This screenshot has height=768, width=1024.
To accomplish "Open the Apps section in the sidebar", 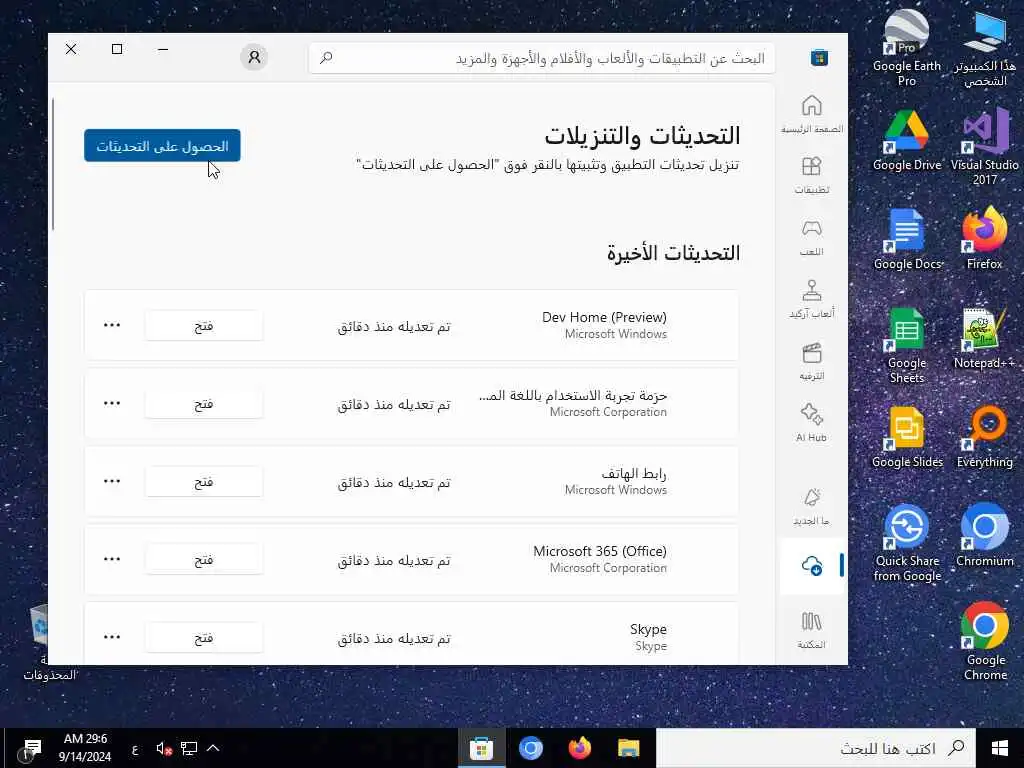I will click(811, 175).
